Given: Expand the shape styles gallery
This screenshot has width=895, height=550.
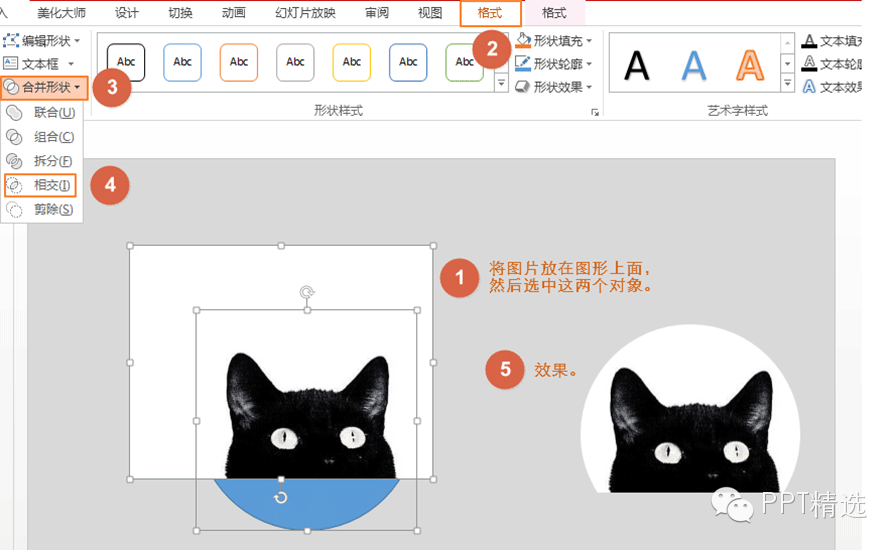Looking at the screenshot, I should (501, 83).
